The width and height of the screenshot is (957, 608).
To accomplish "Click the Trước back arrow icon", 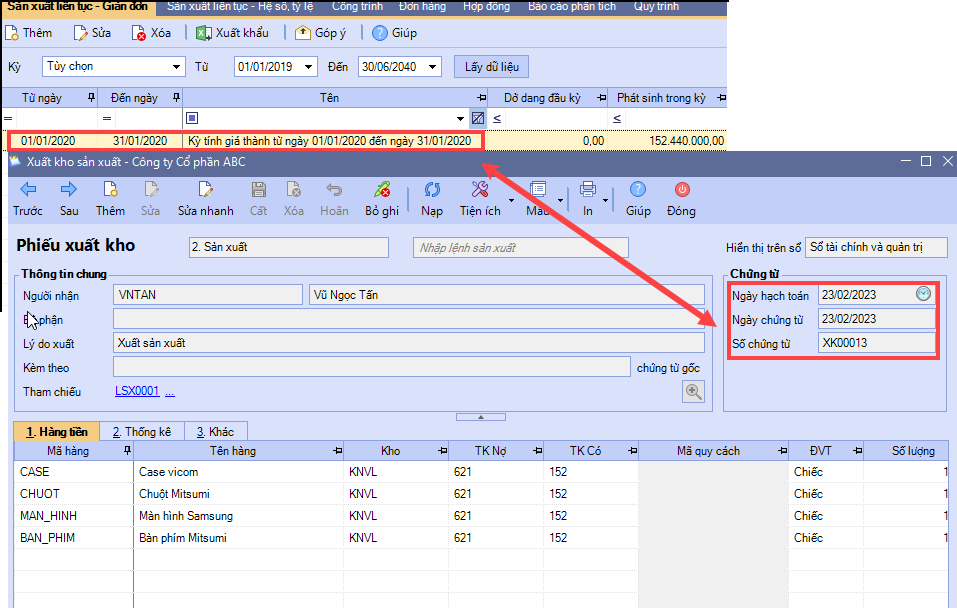I will [x=28, y=189].
